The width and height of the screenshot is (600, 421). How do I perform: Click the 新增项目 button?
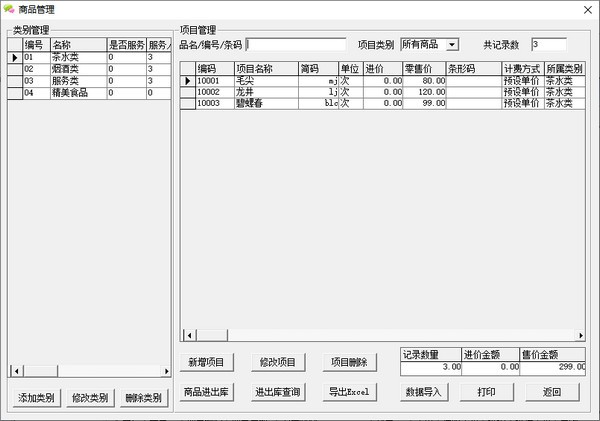click(x=207, y=361)
